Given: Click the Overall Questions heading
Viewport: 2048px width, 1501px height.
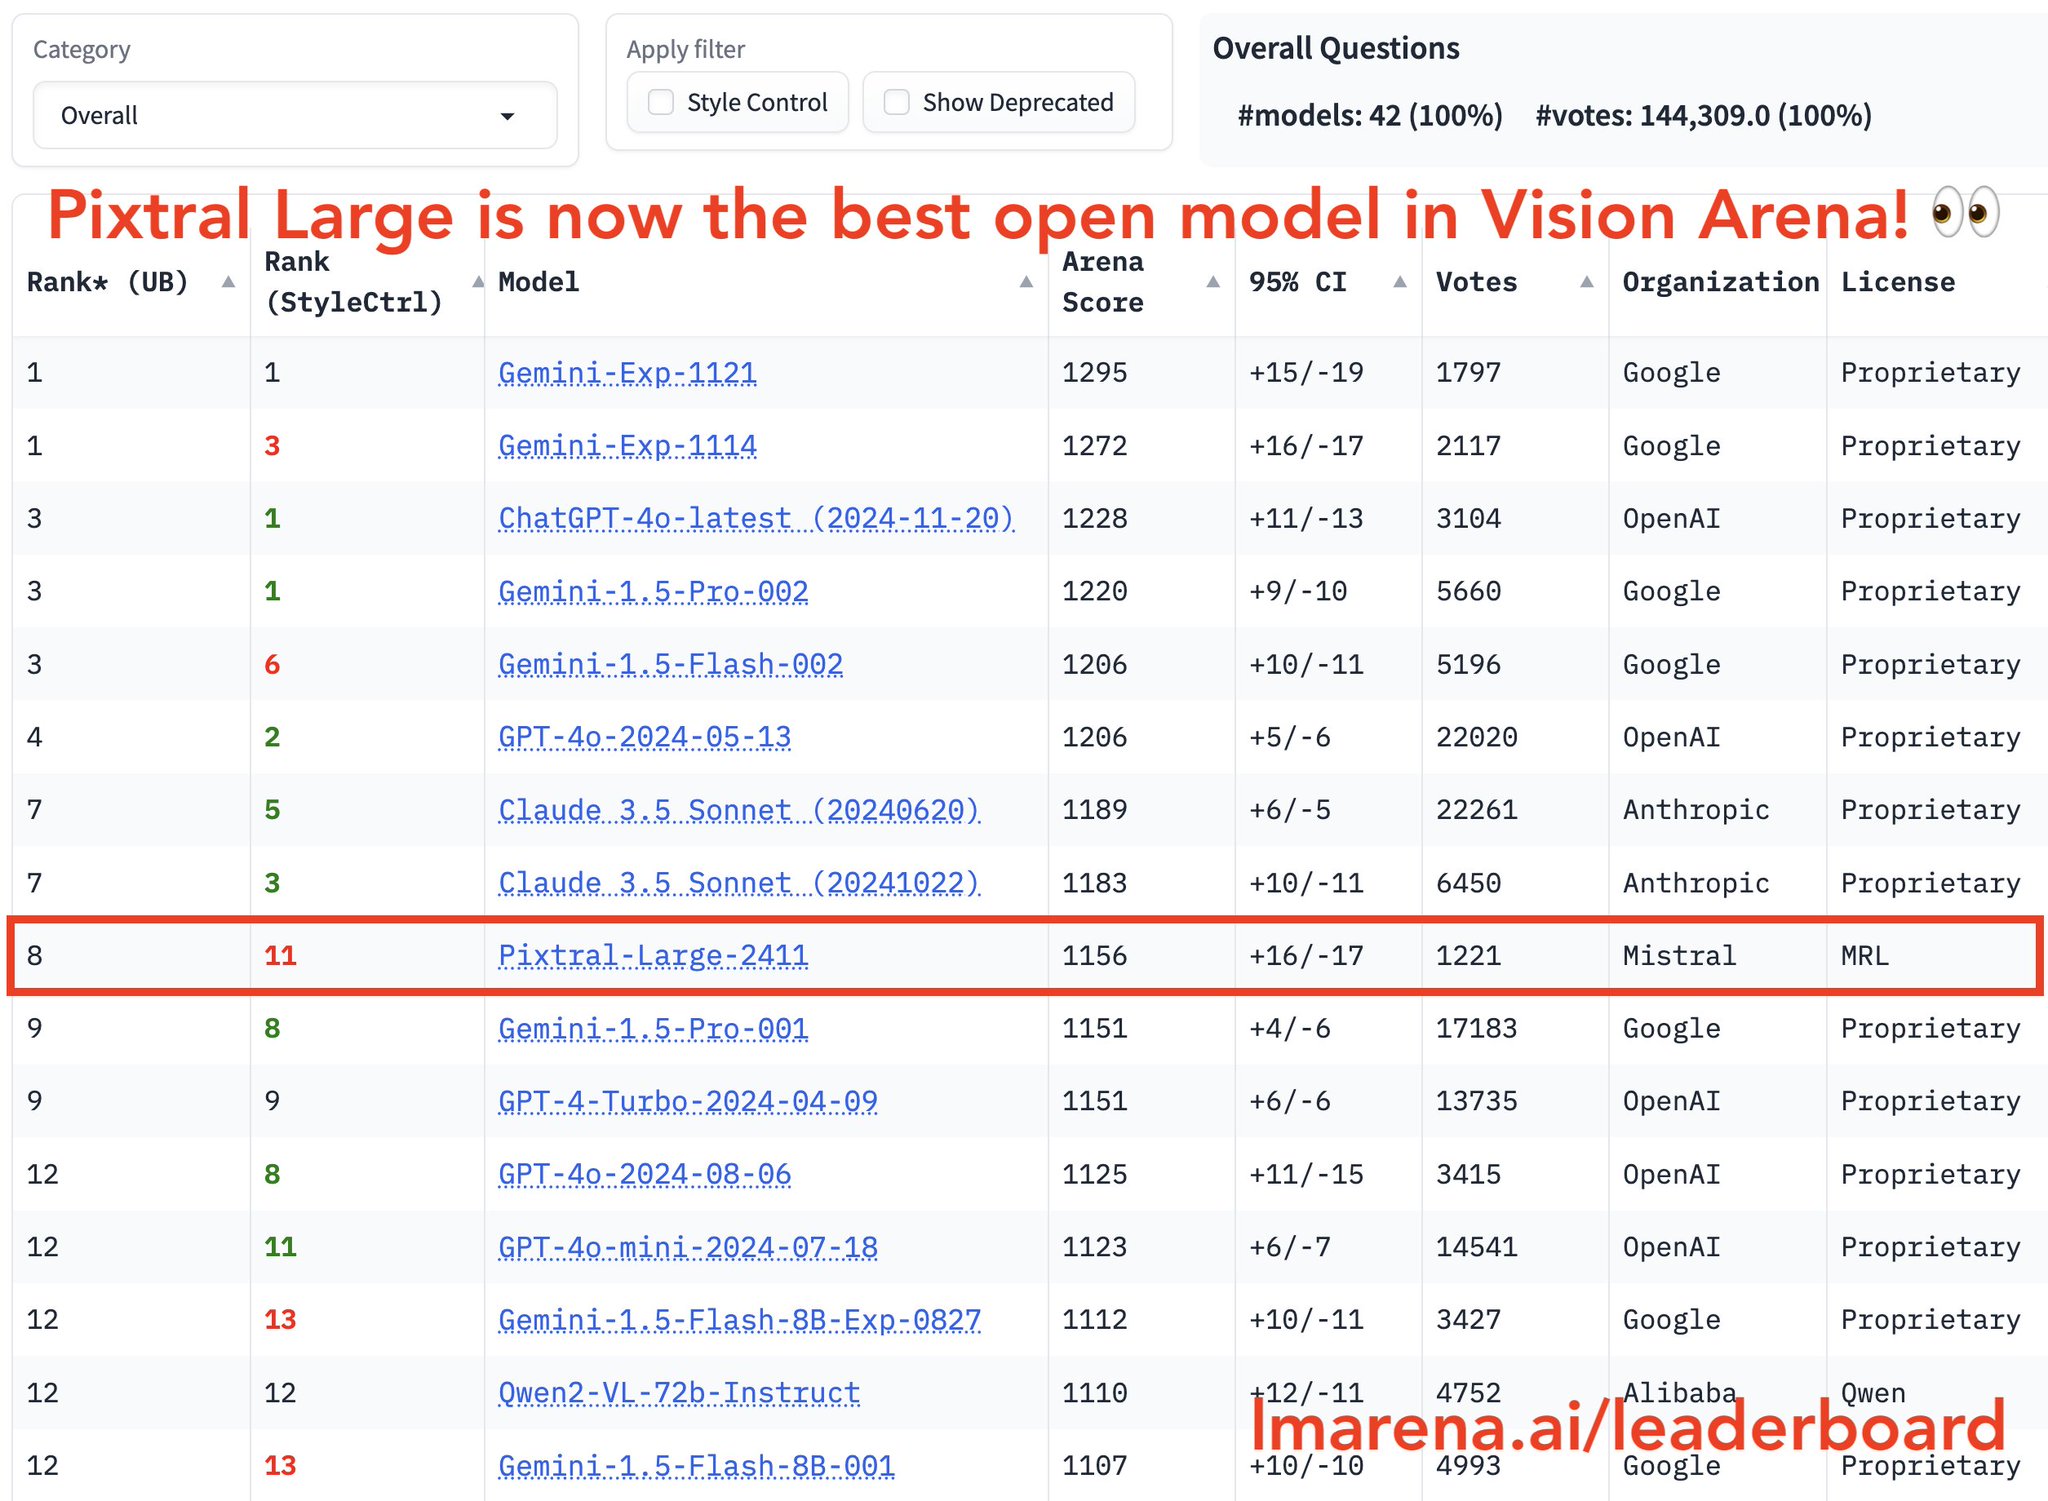Looking at the screenshot, I should pyautogui.click(x=1336, y=48).
